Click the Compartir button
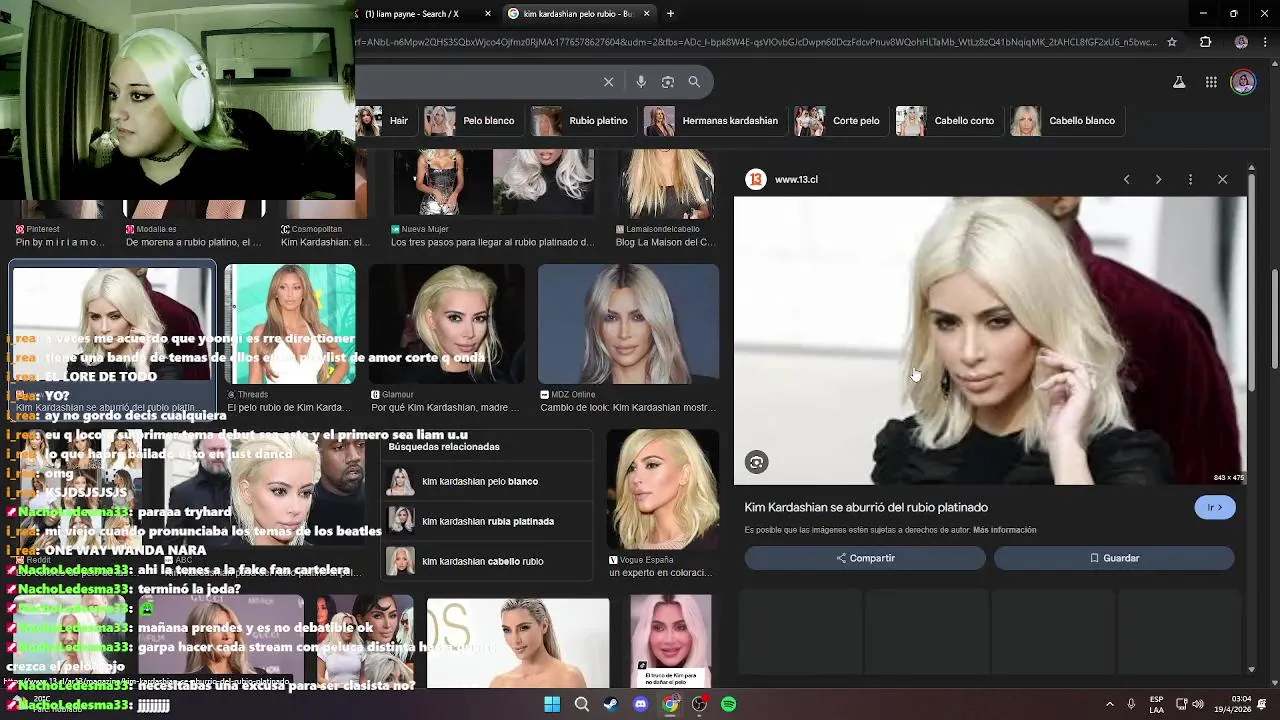This screenshot has height=720, width=1280. (865, 558)
